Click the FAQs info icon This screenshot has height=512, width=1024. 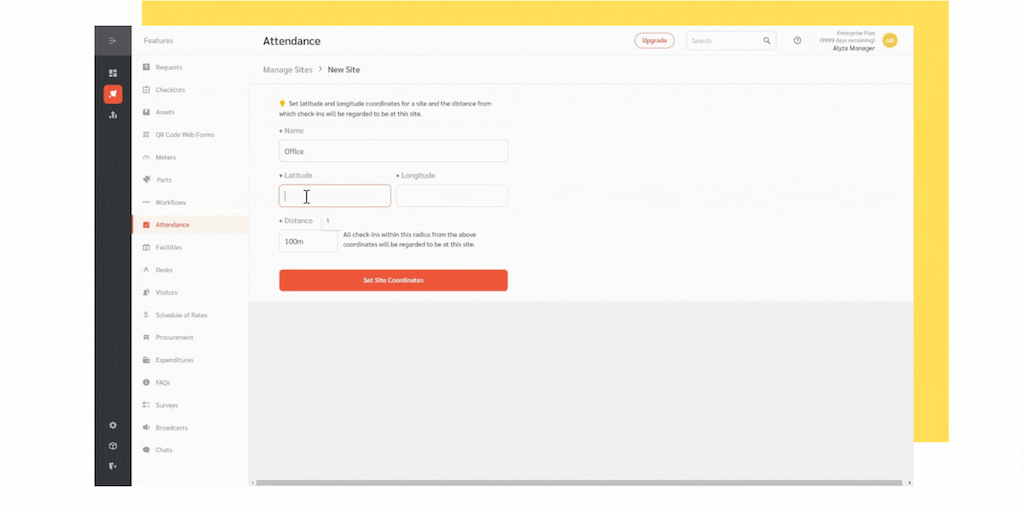pos(146,383)
